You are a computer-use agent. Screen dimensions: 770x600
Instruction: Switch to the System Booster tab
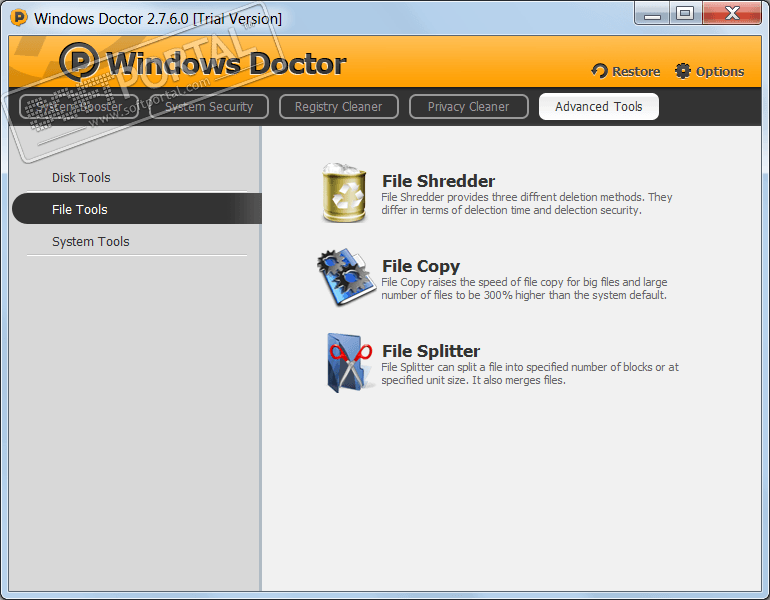tap(79, 107)
